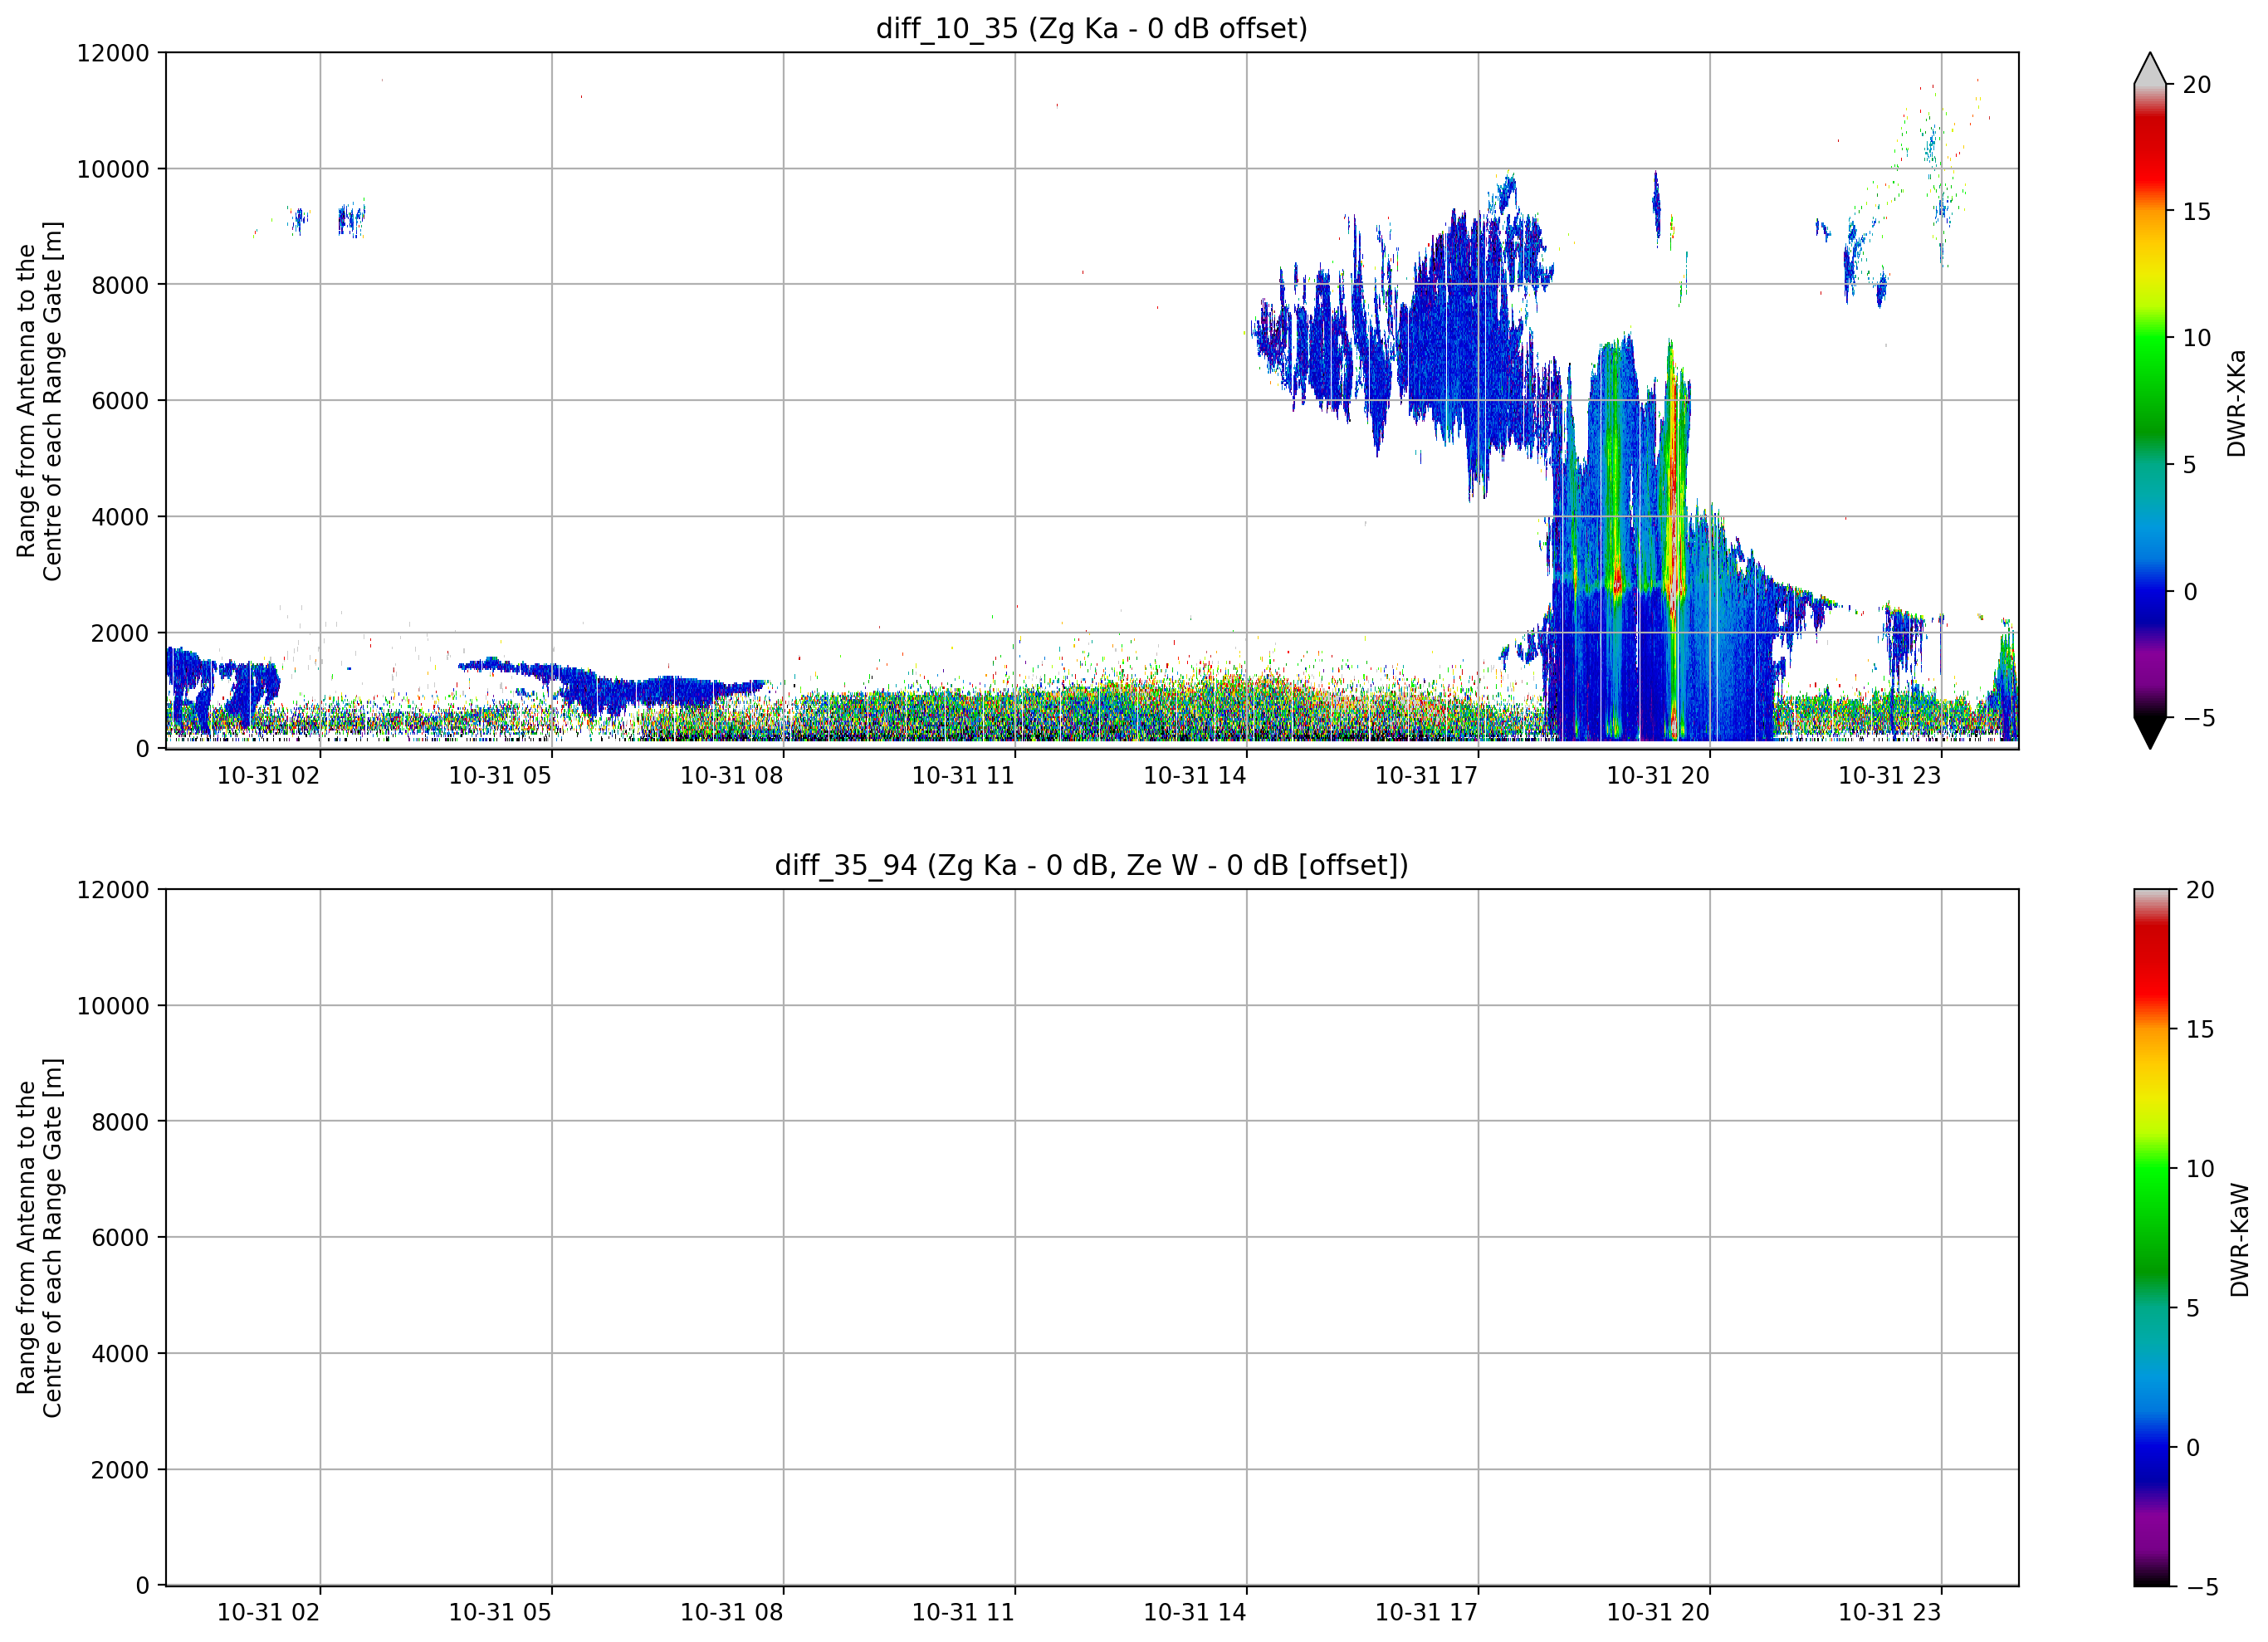The image size is (2268, 1642).
Task: Click the '20' tick on DWR-KaW colorbar
Action: pos(2200,890)
